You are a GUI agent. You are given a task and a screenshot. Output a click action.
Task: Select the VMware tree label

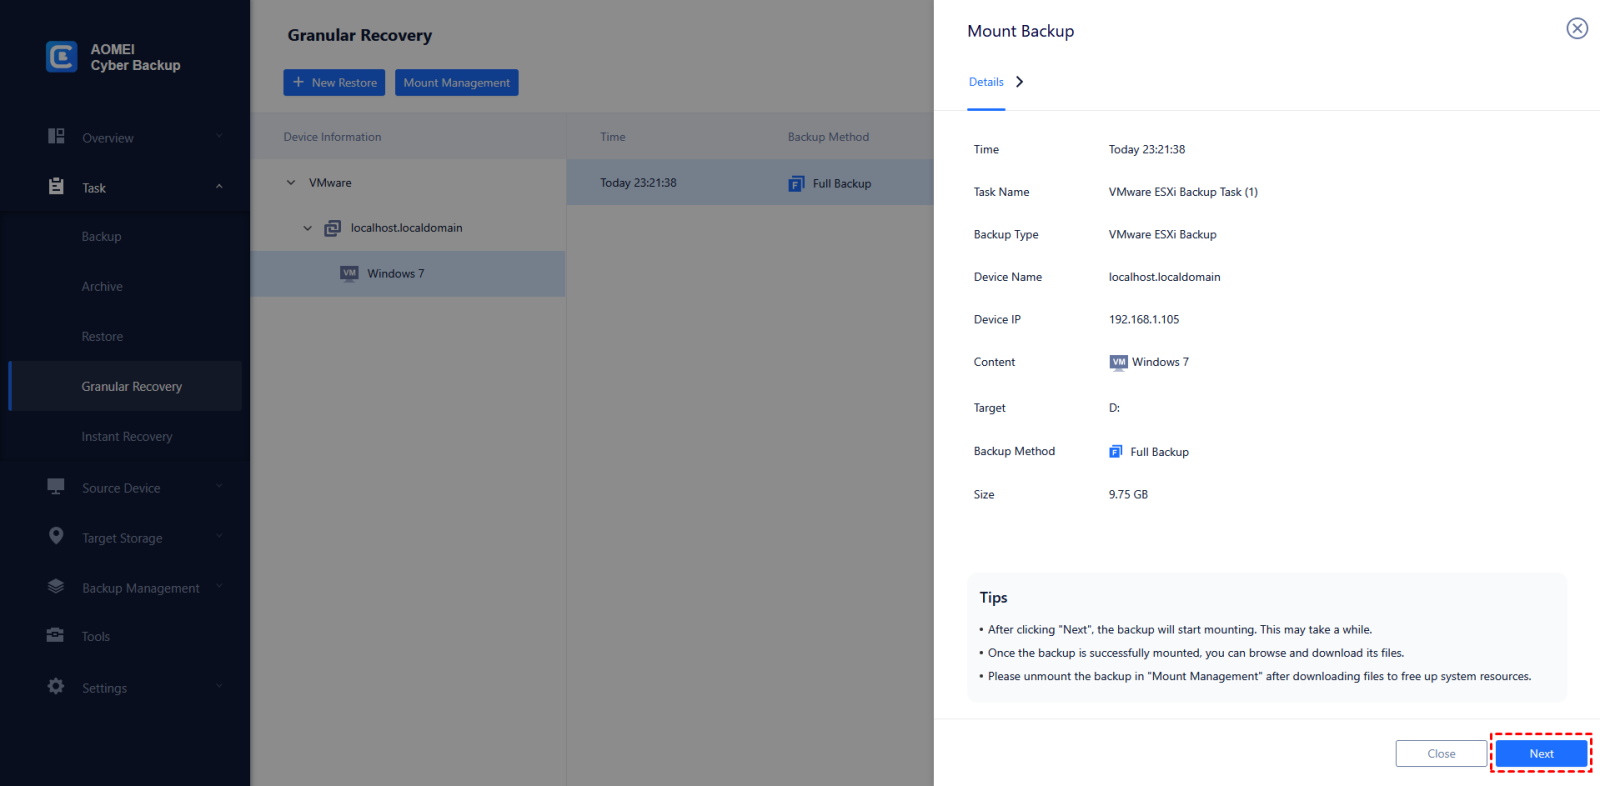click(330, 183)
